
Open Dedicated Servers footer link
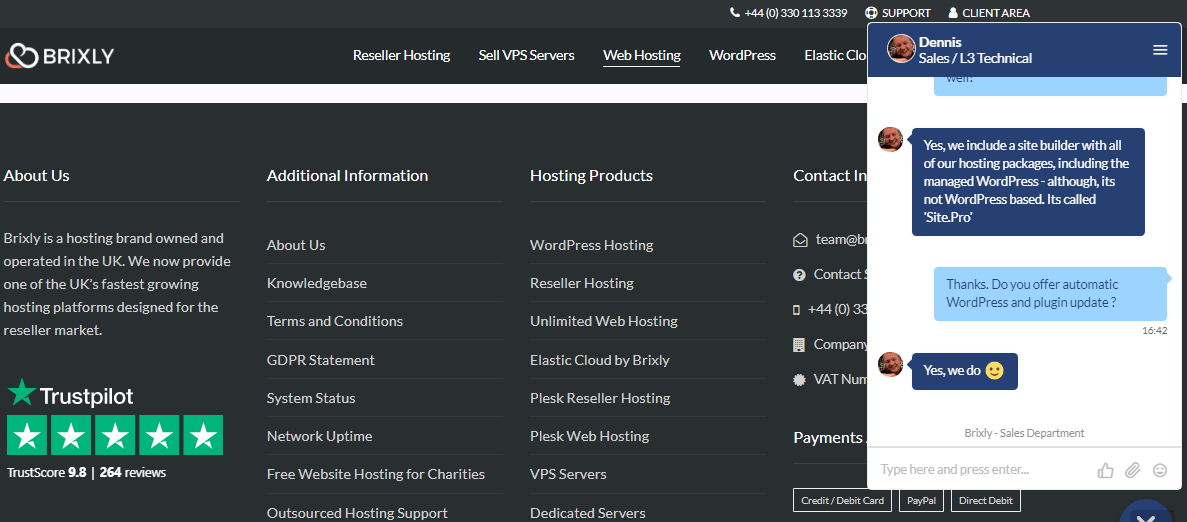click(587, 513)
